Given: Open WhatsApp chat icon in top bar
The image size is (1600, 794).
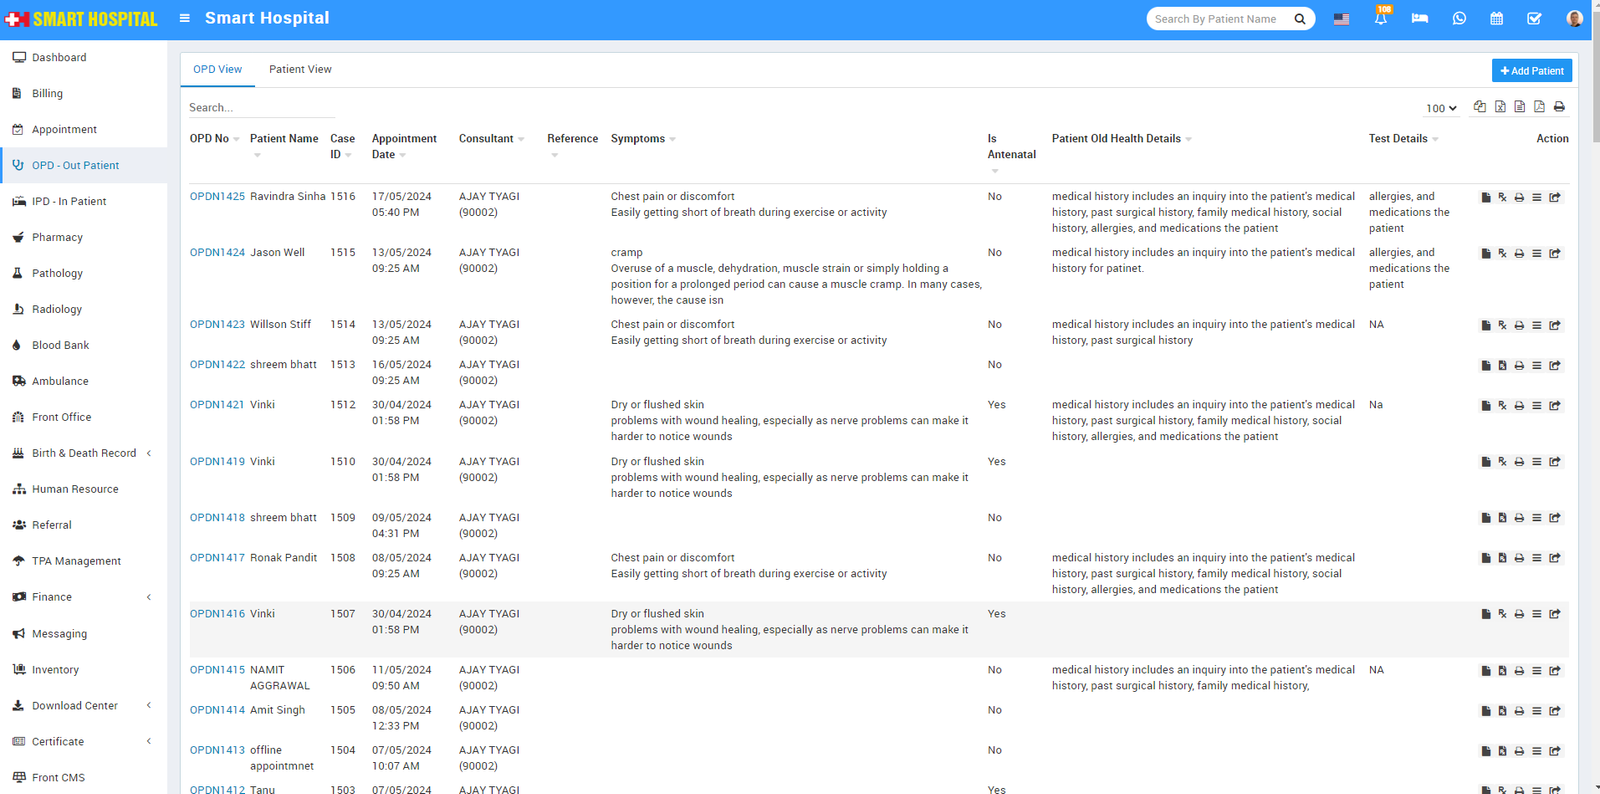Looking at the screenshot, I should point(1459,19).
